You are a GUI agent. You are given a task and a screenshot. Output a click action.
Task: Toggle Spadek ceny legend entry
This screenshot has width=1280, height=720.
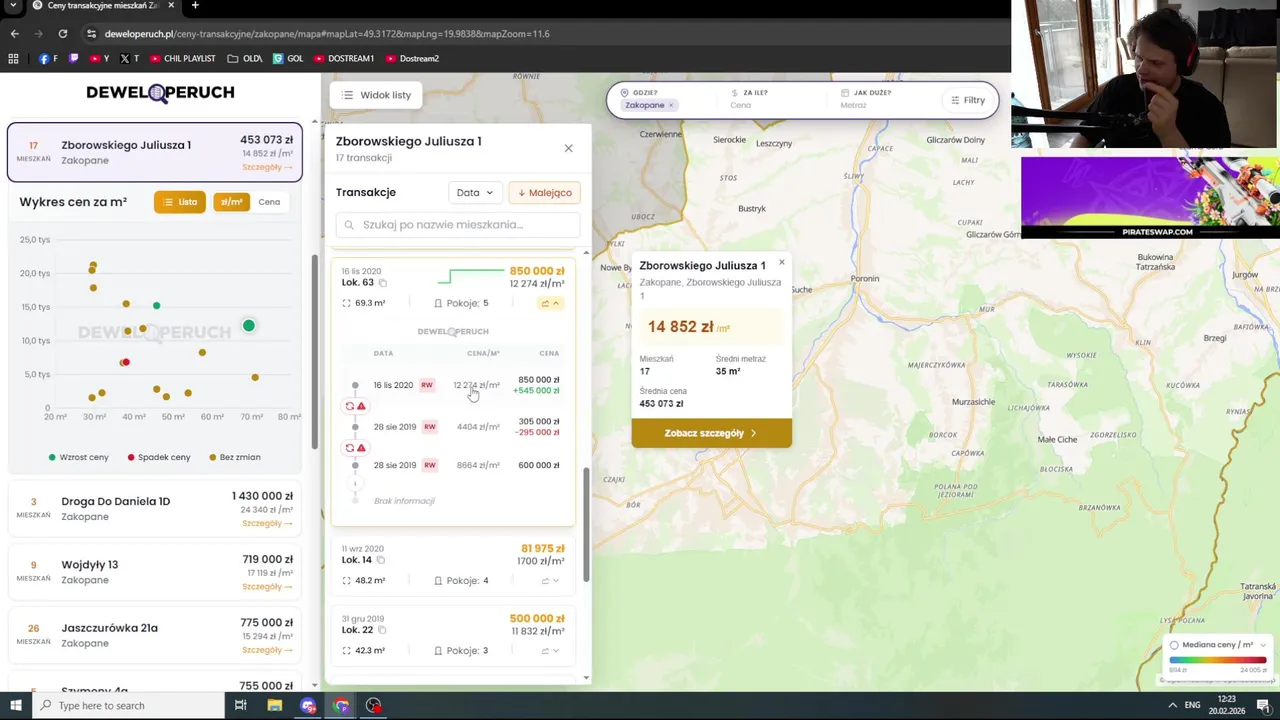pos(159,457)
